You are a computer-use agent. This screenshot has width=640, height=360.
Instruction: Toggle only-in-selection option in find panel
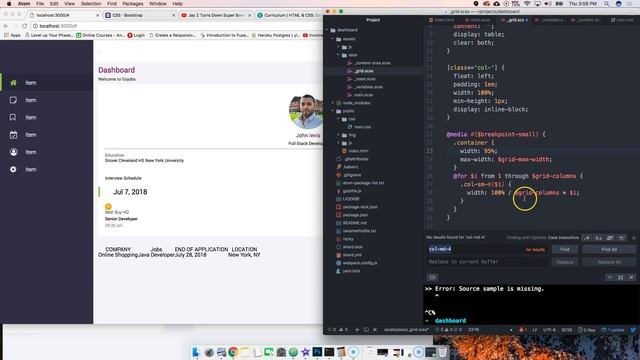(x=610, y=238)
